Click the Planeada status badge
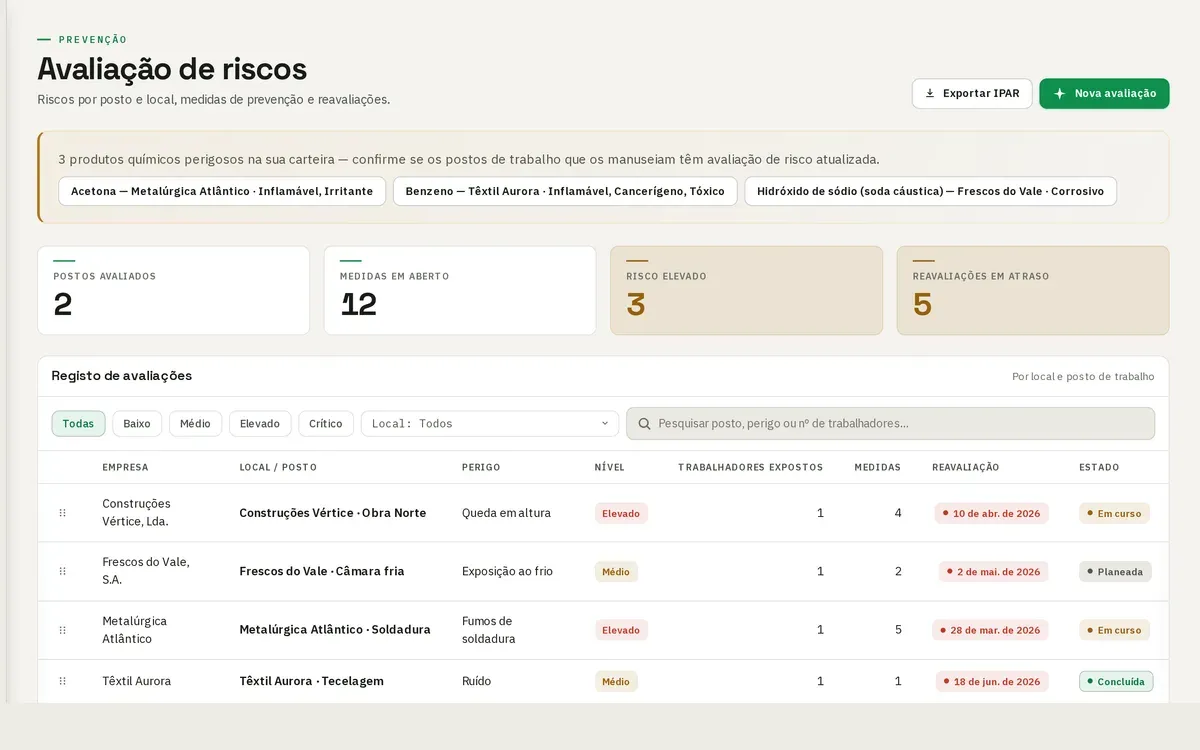This screenshot has width=1200, height=750. point(1115,571)
